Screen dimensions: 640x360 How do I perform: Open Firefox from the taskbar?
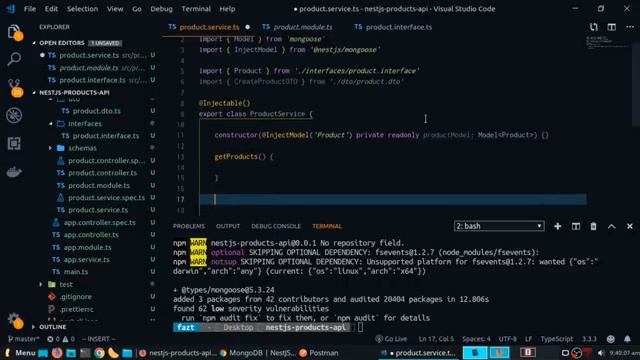pyautogui.click(x=57, y=353)
